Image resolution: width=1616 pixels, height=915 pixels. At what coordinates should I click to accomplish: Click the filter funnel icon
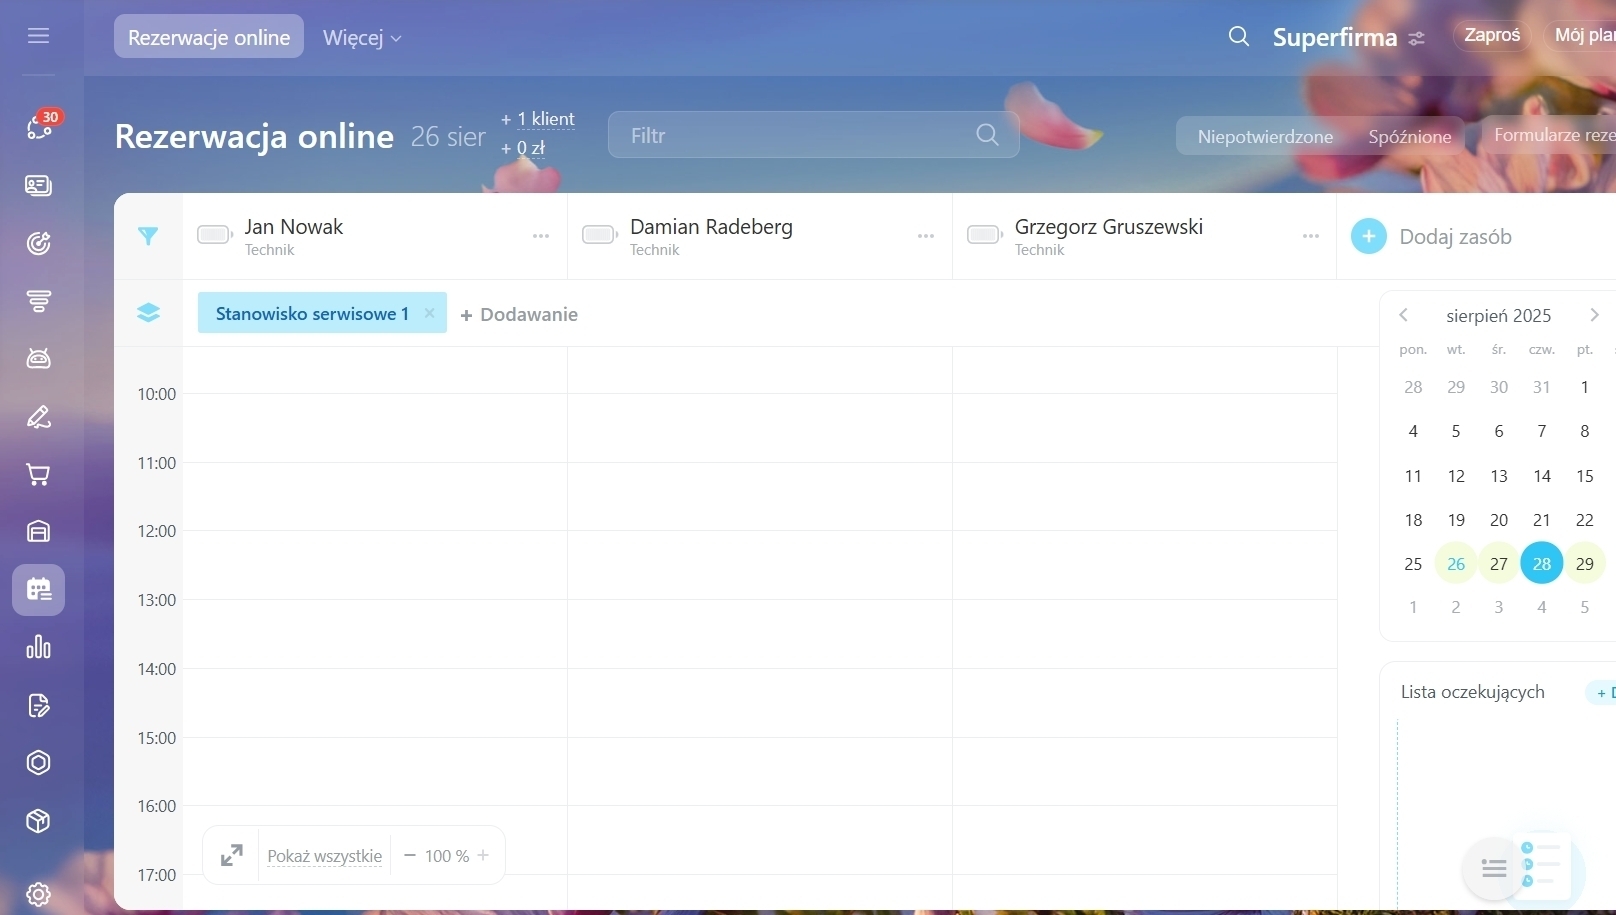[148, 236]
